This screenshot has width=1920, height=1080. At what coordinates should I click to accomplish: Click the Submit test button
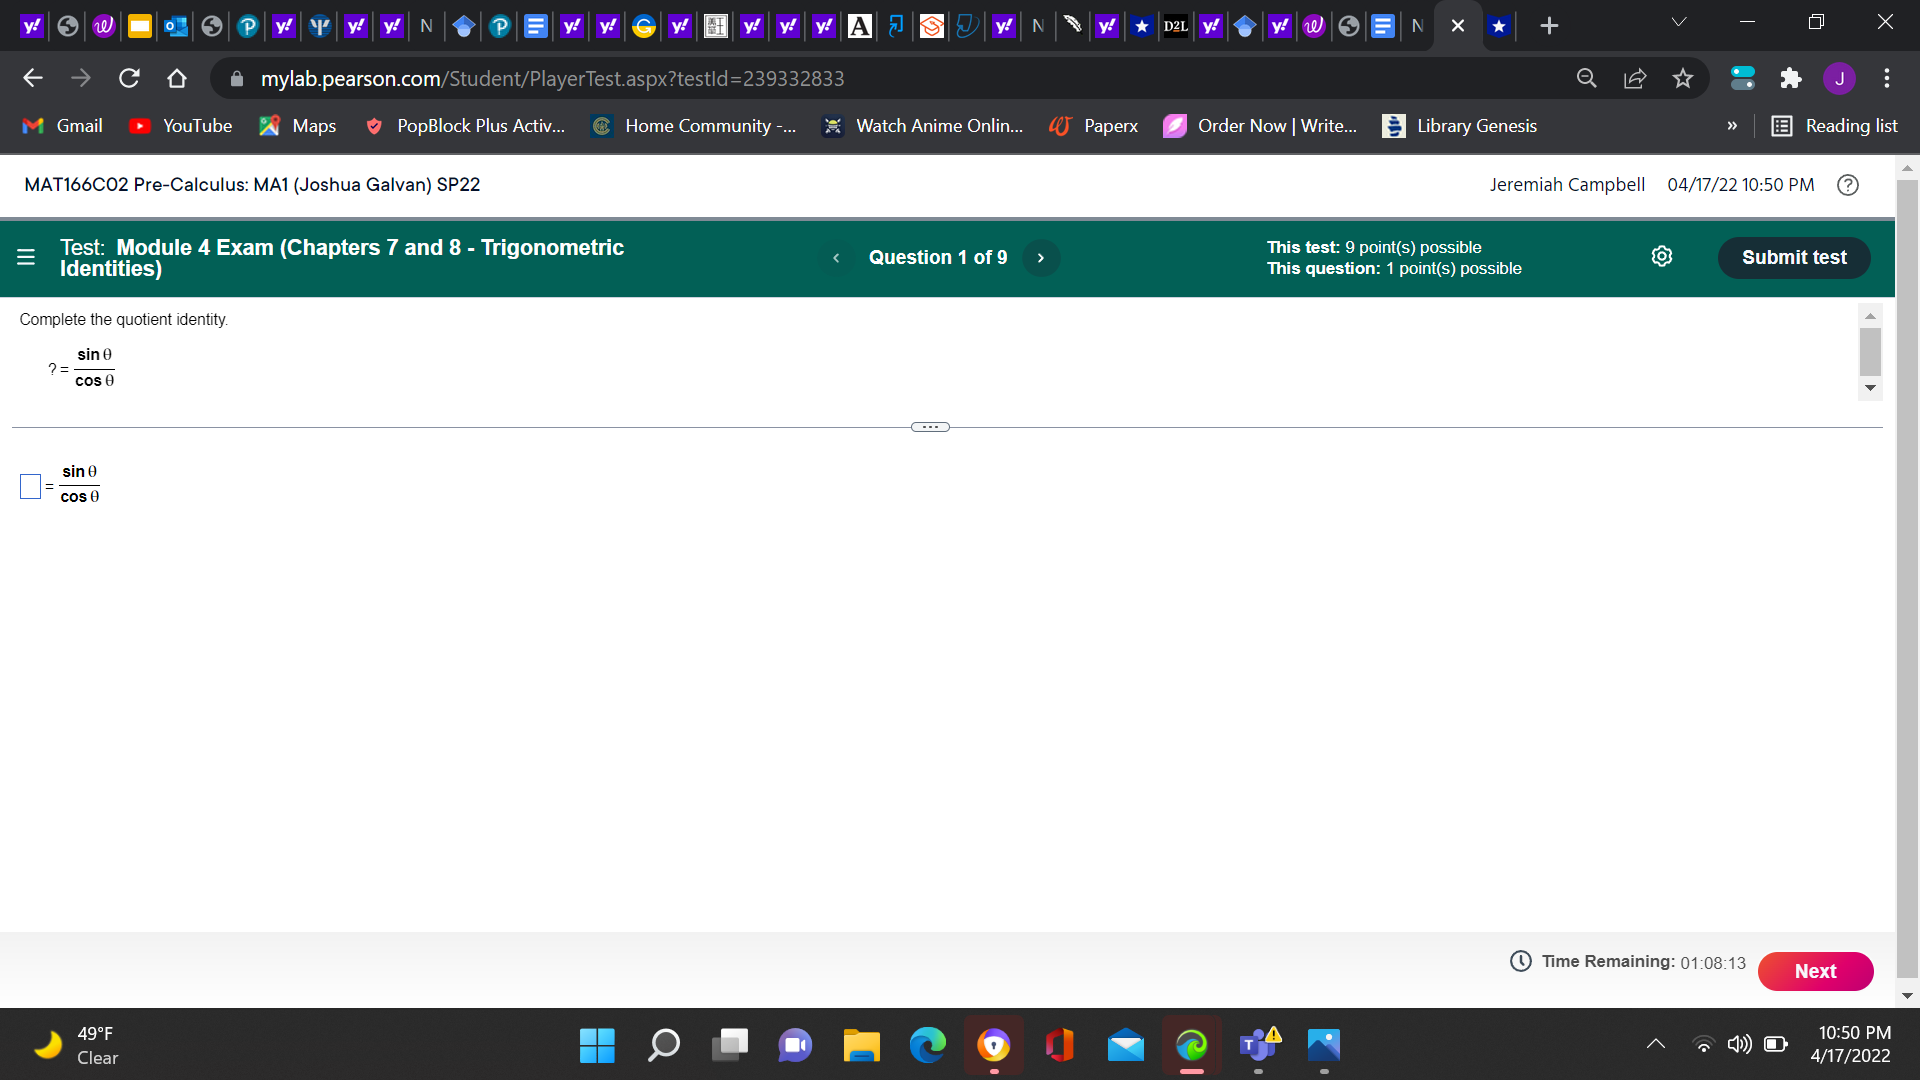1793,257
